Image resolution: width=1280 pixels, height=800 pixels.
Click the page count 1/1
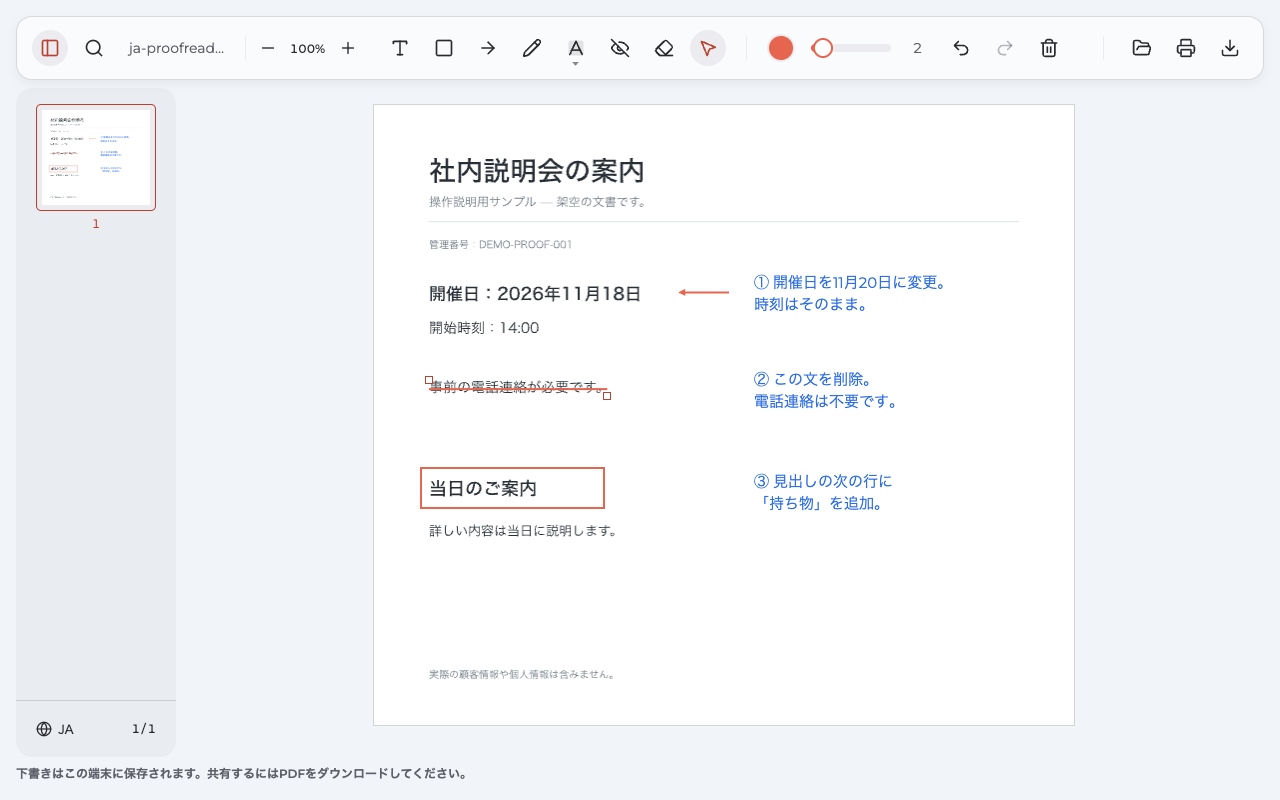click(x=144, y=729)
